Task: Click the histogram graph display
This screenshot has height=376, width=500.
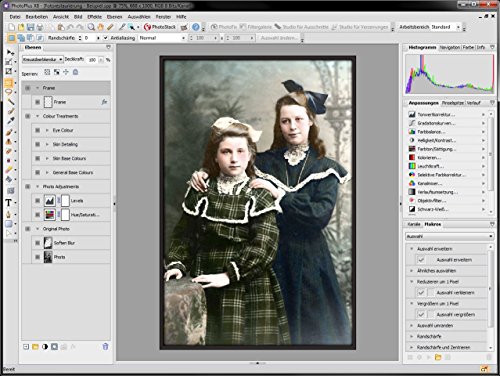Action: pyautogui.click(x=449, y=74)
